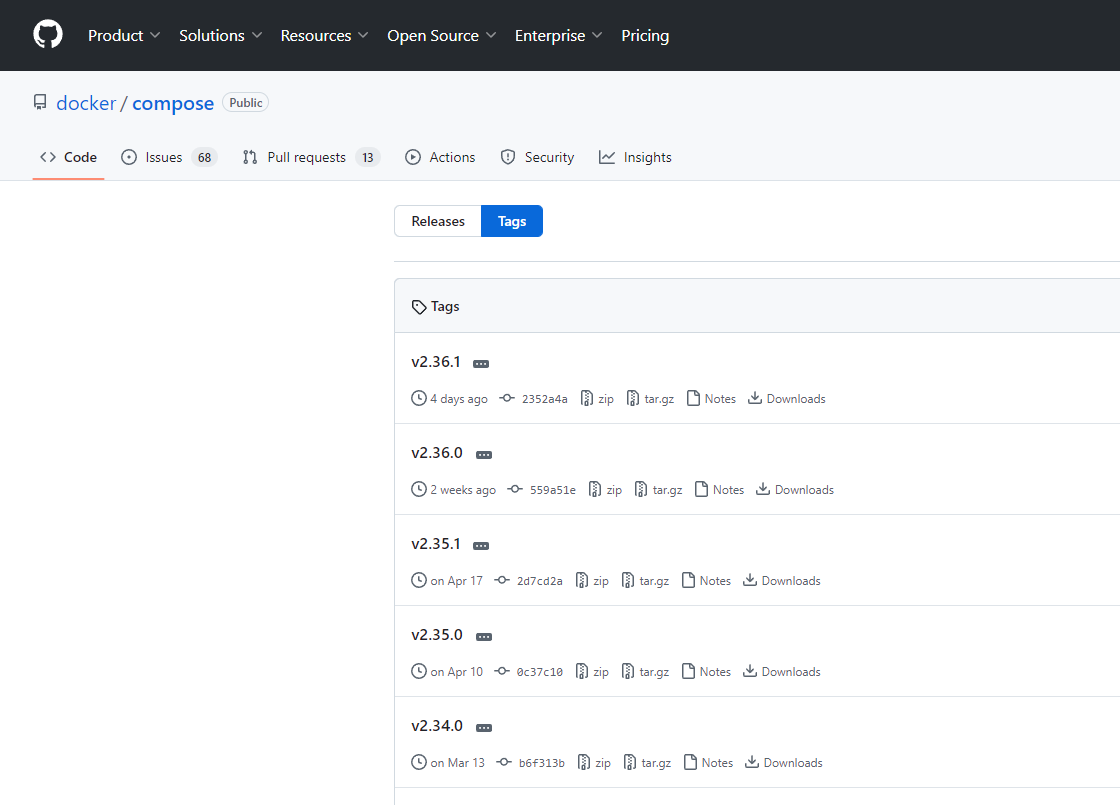1120x805 pixels.
Task: Open commit 2d7cd2a
Action: [529, 581]
